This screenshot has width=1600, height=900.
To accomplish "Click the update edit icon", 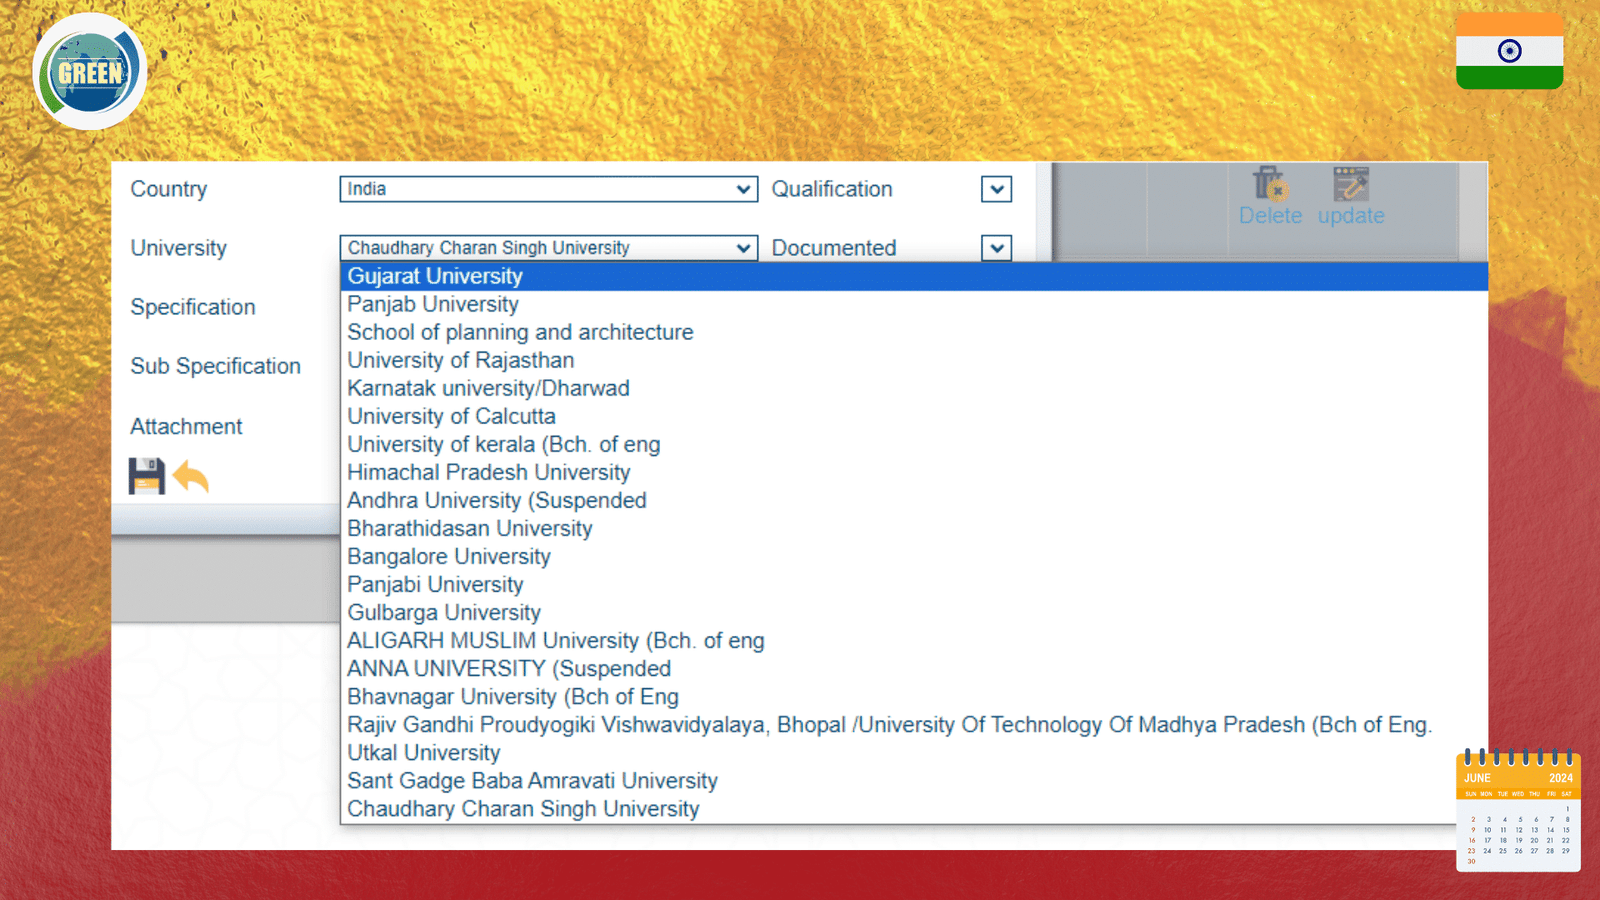I will click(1350, 186).
